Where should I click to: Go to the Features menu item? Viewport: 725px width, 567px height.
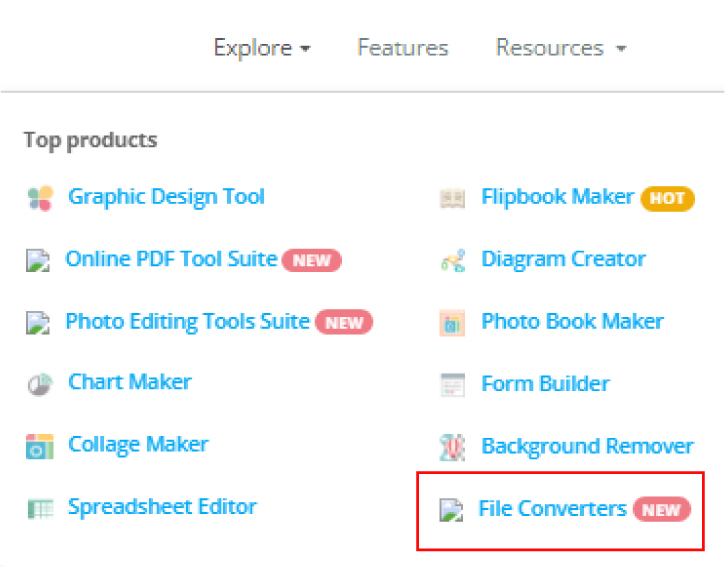(x=402, y=48)
